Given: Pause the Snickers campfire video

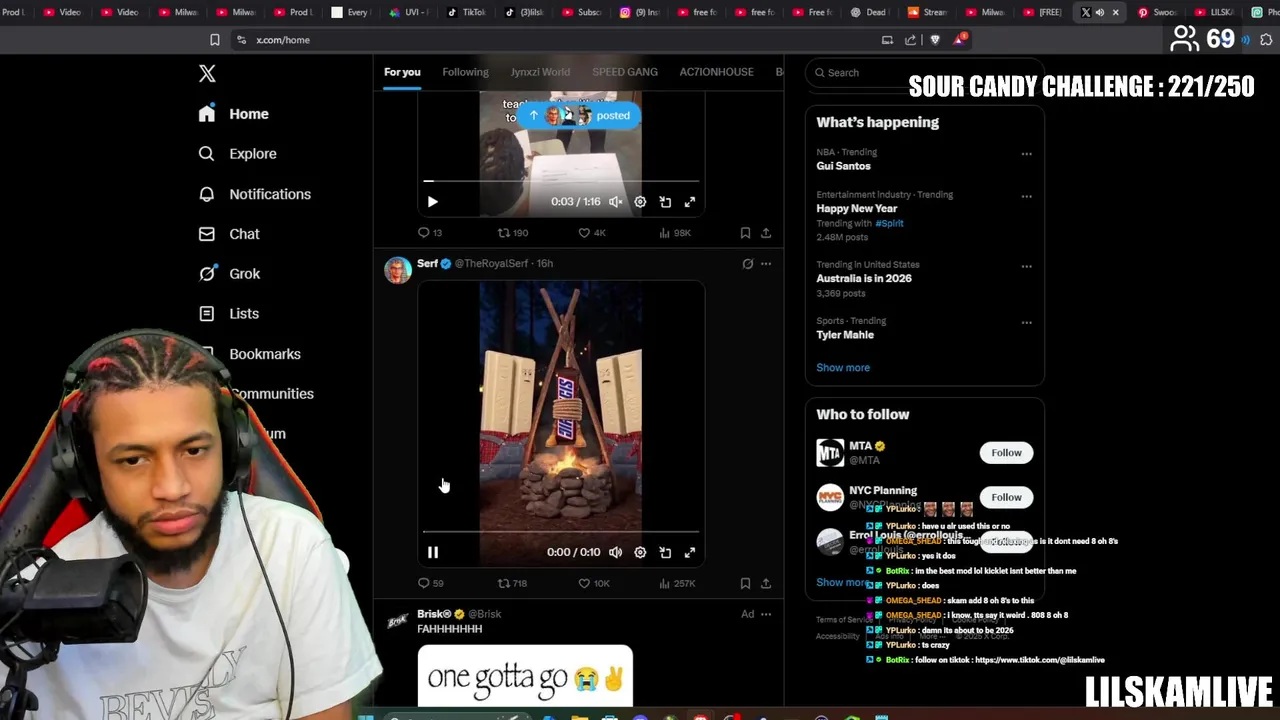Looking at the screenshot, I should [432, 552].
